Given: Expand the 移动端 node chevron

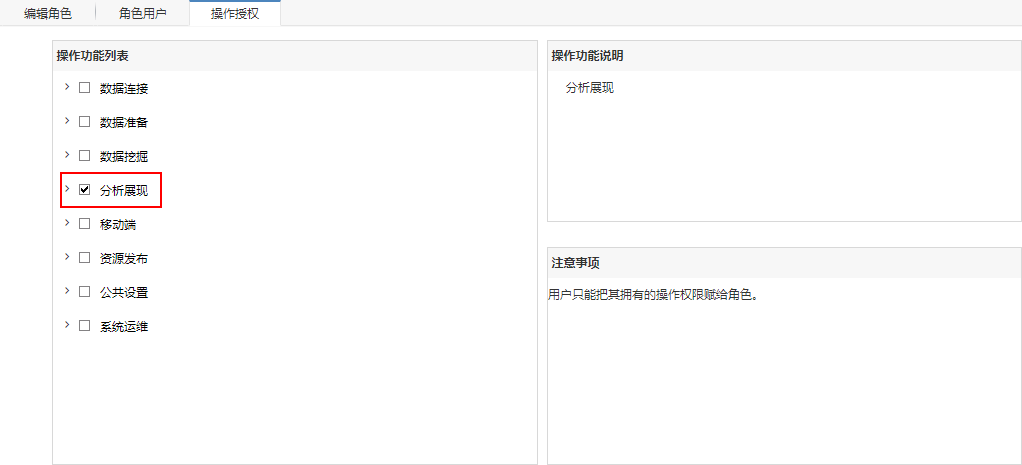Looking at the screenshot, I should 66,222.
